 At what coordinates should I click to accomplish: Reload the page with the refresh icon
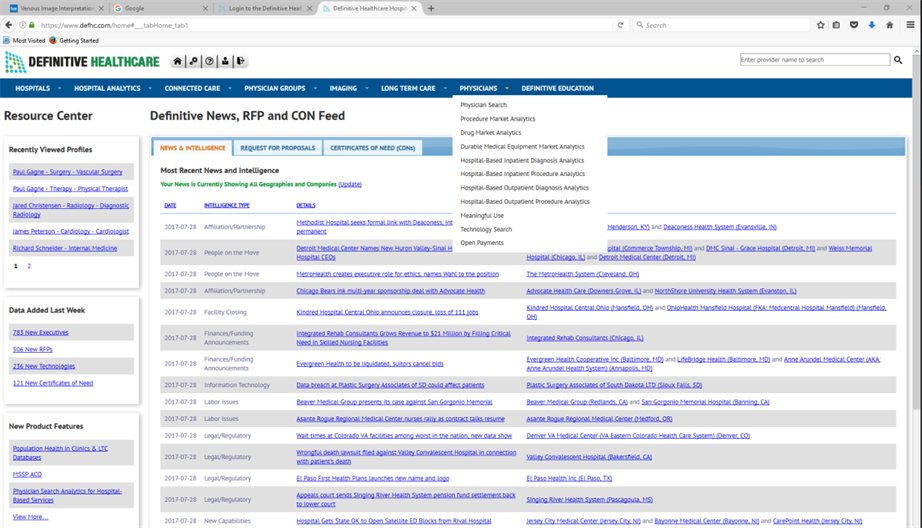(620, 25)
